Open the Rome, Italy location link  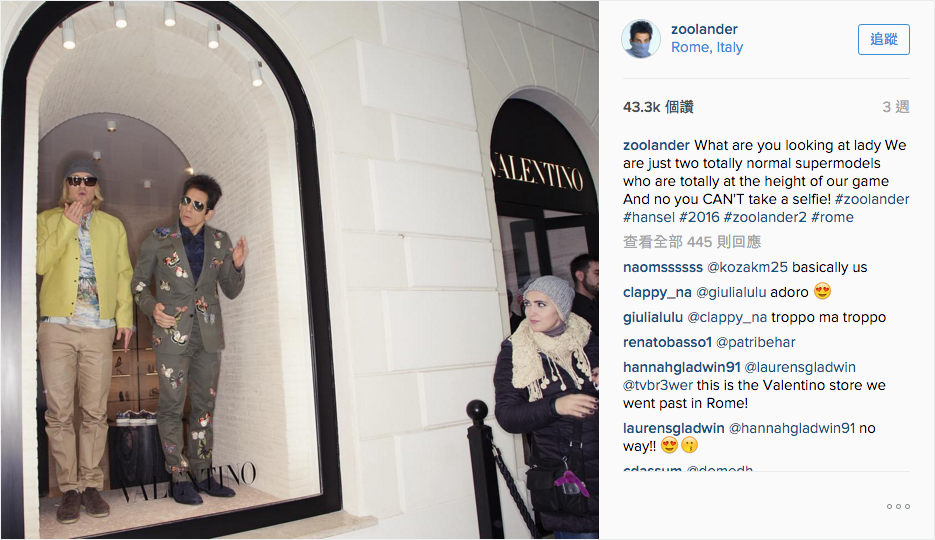(707, 47)
